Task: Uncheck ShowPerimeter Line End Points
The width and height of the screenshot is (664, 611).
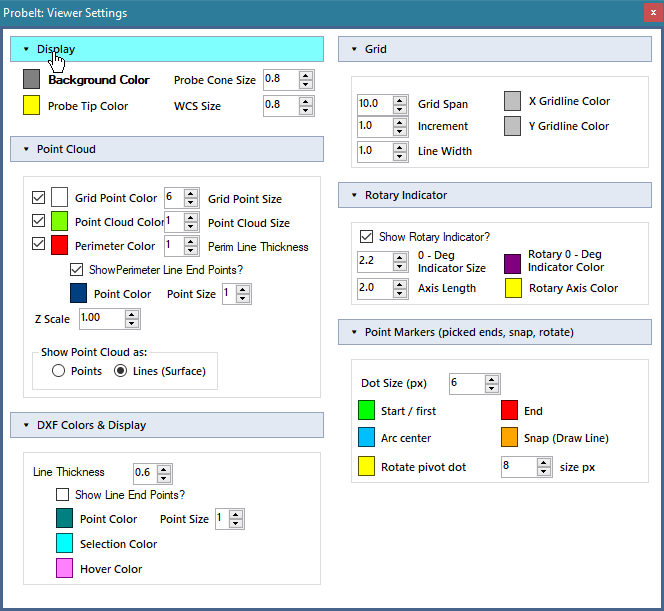Action: (76, 270)
